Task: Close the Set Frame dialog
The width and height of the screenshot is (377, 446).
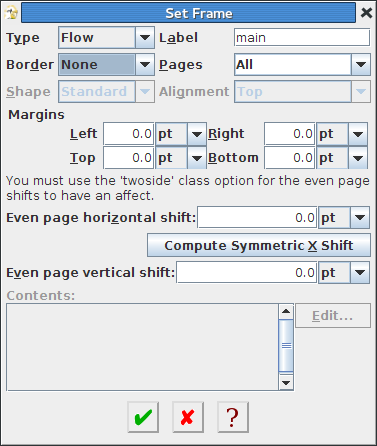Action: [x=366, y=13]
